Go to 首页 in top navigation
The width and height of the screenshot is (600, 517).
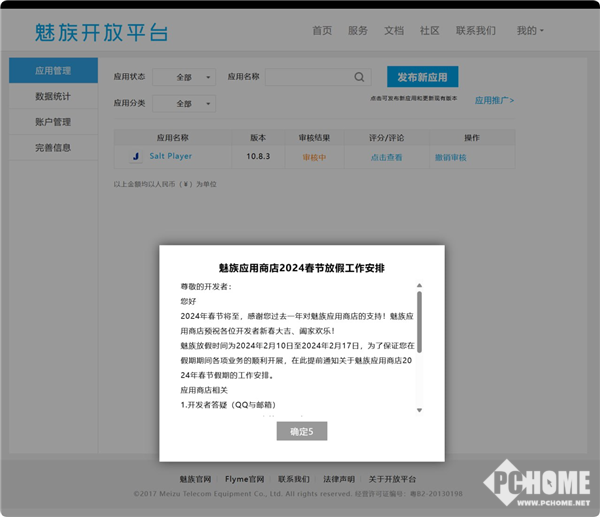tap(322, 31)
